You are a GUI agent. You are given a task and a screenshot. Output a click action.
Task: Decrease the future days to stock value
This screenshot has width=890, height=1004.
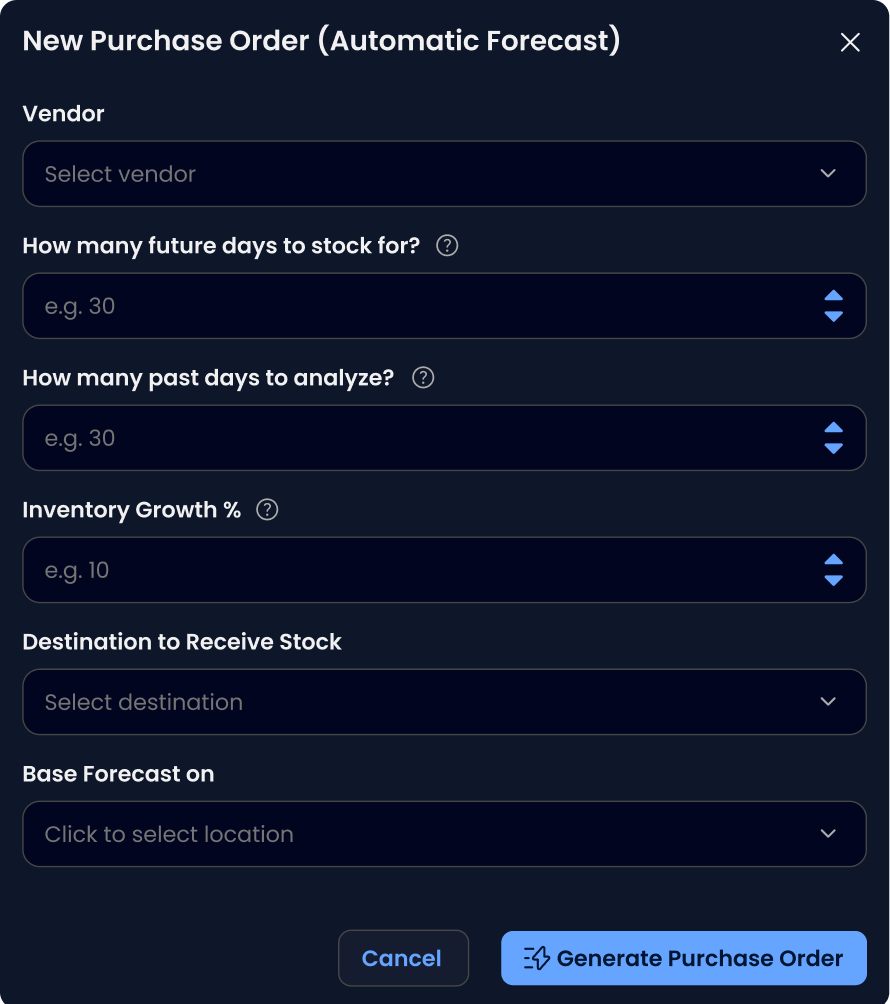pos(834,316)
